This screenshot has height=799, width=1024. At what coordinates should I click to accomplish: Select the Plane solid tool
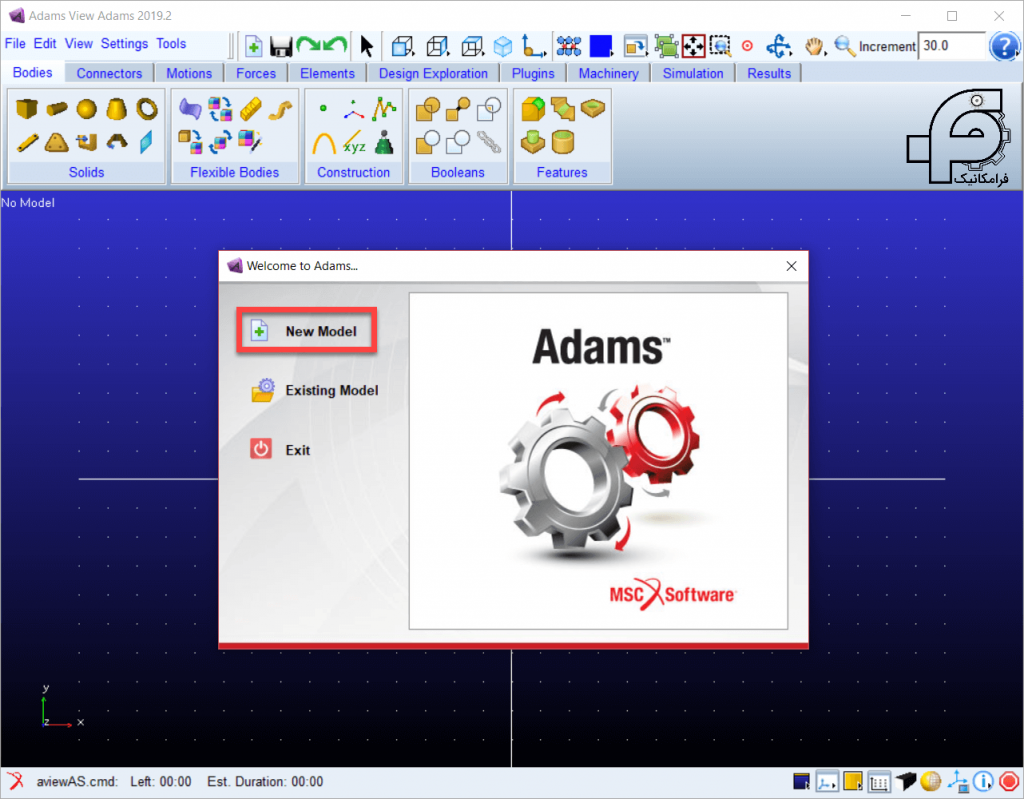coord(146,142)
